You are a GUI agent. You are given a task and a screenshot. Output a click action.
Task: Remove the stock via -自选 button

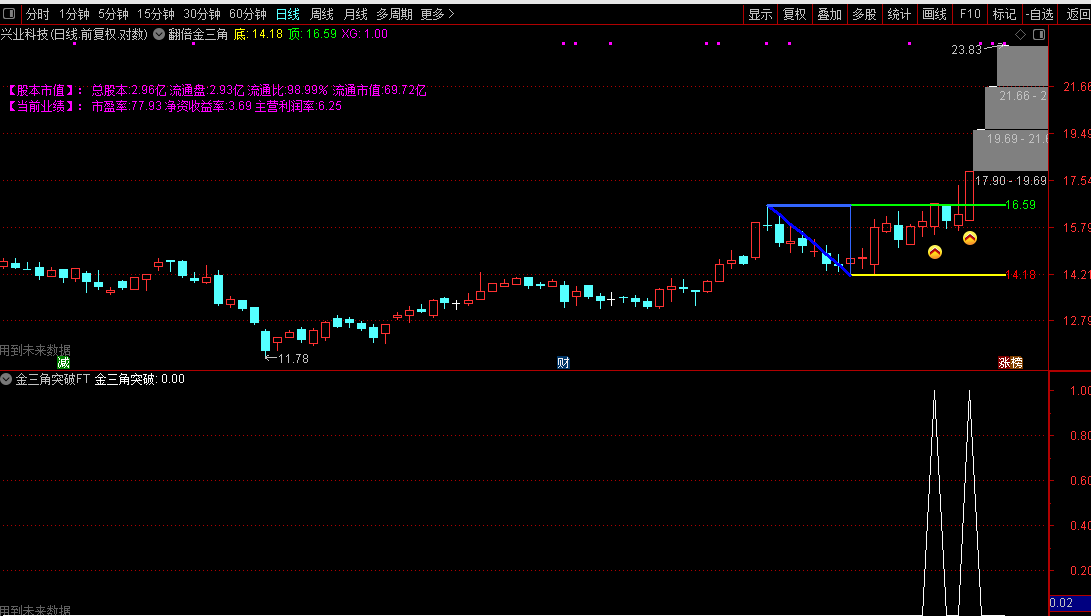pos(1040,14)
